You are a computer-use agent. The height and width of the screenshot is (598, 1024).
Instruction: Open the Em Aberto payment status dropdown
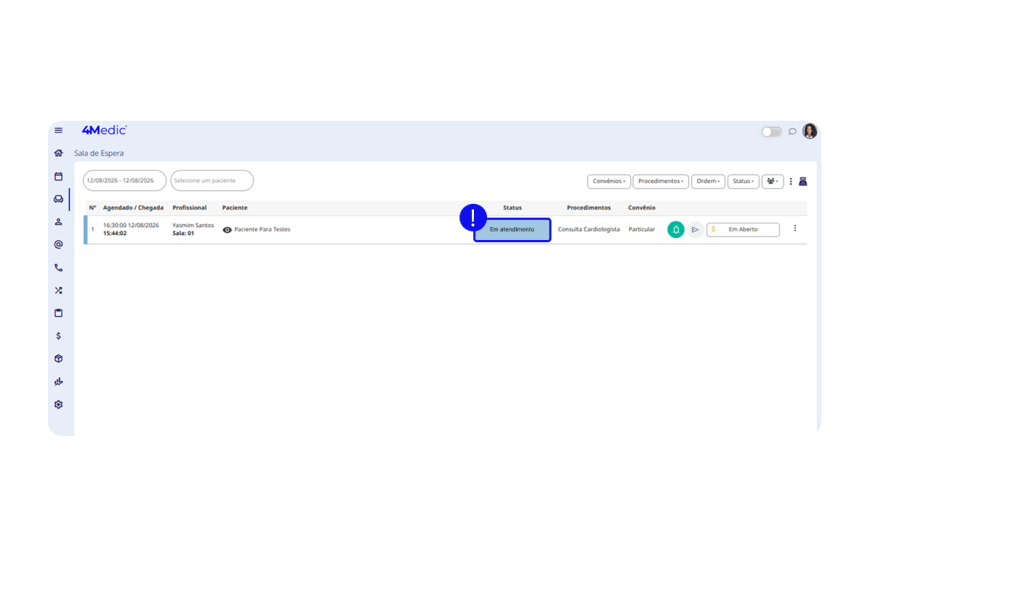[x=743, y=230]
